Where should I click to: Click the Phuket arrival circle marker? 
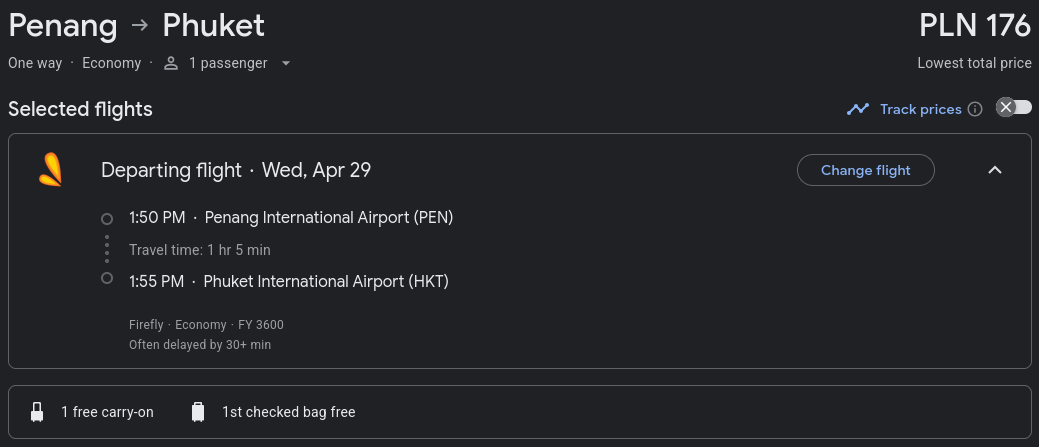(107, 278)
